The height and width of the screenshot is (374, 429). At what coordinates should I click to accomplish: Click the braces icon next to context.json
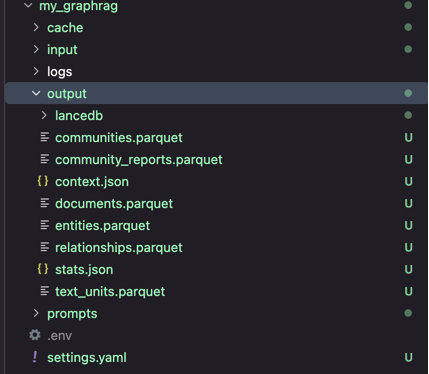pos(43,181)
